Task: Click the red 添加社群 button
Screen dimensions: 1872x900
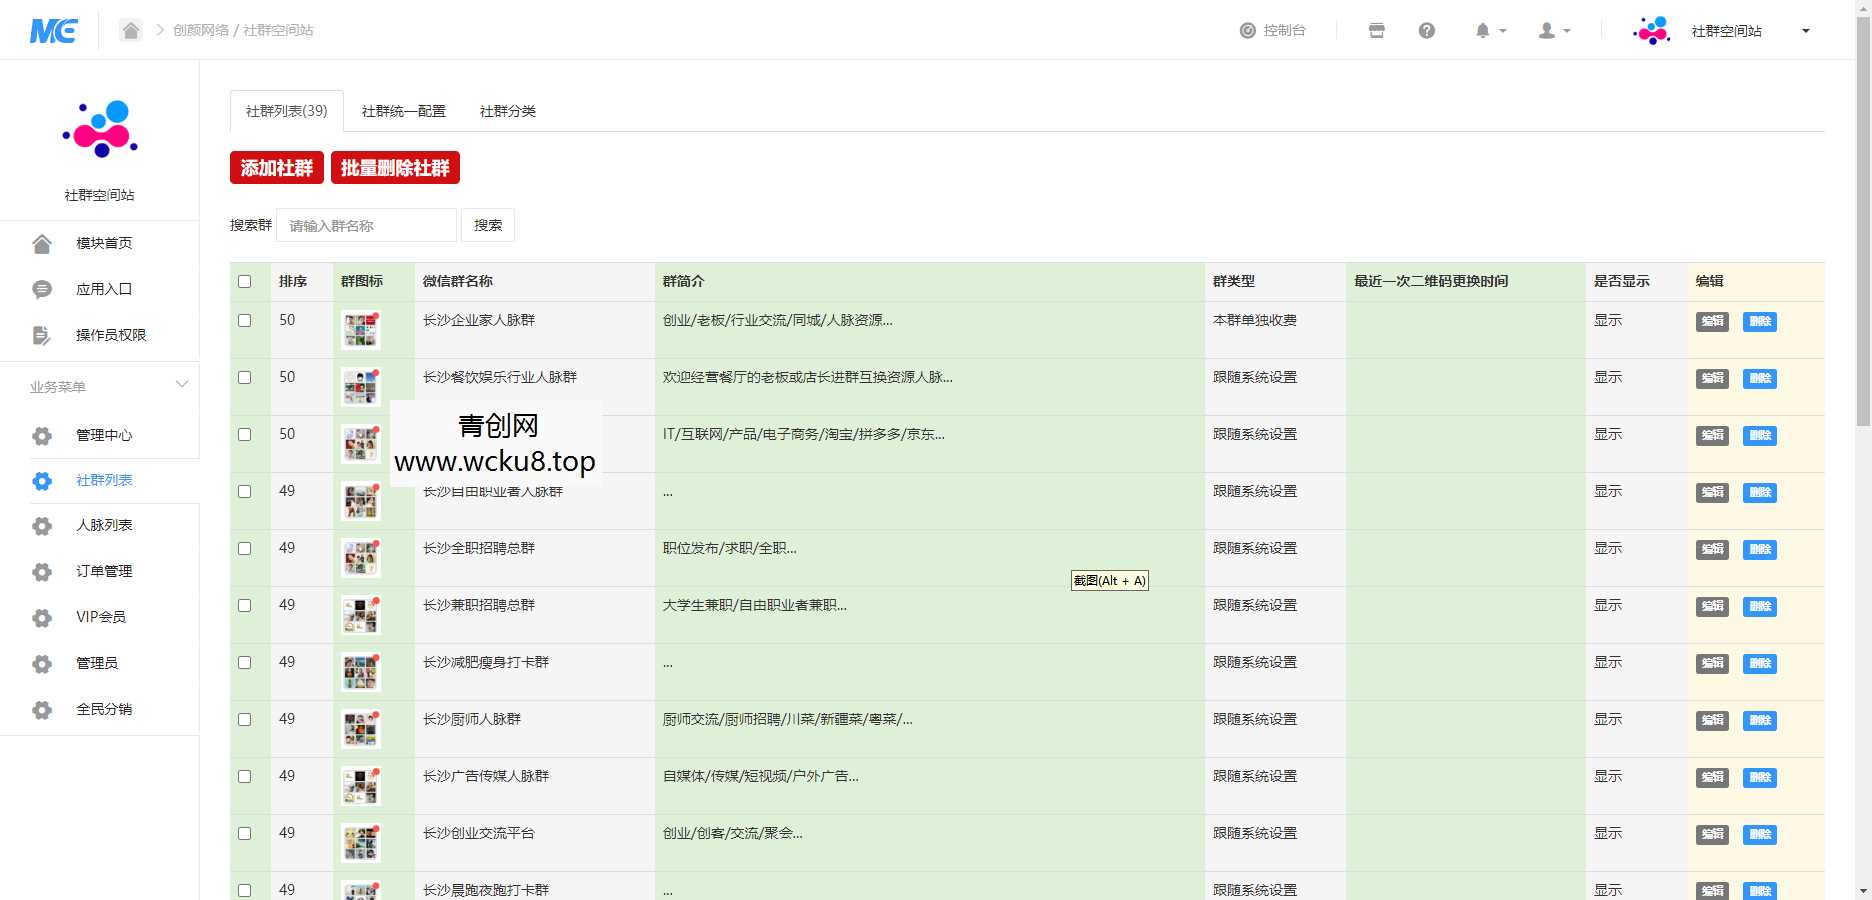Action: click(x=277, y=168)
